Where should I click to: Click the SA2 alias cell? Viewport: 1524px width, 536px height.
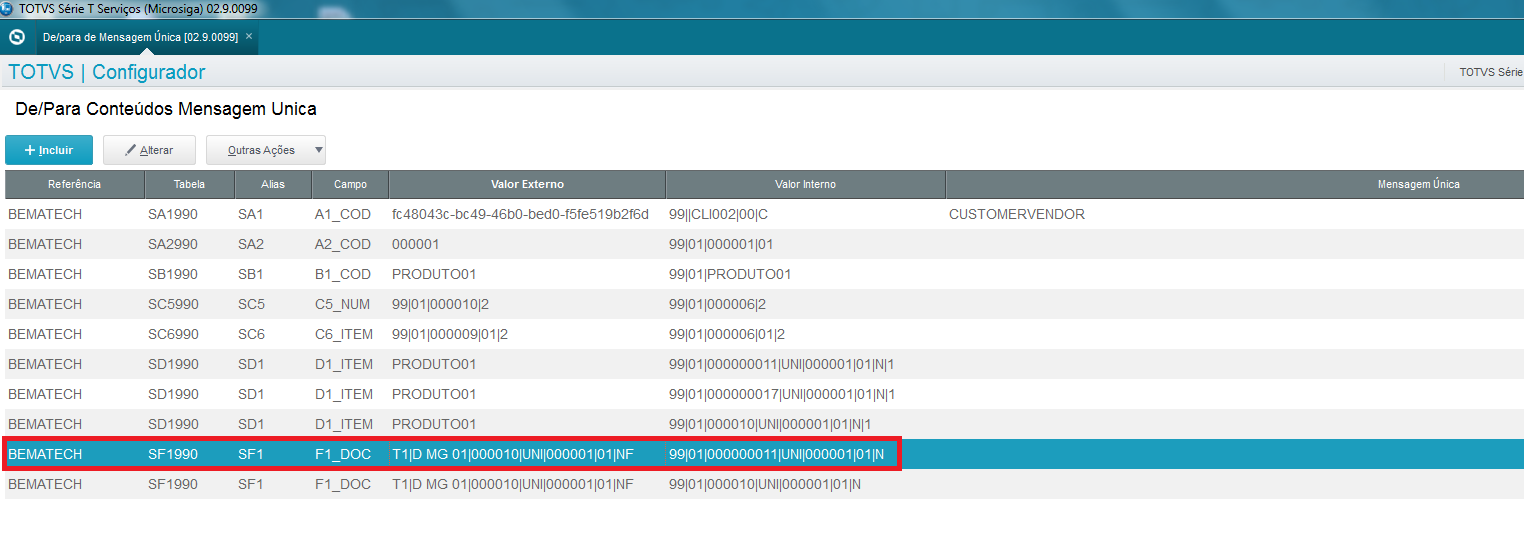[273, 244]
